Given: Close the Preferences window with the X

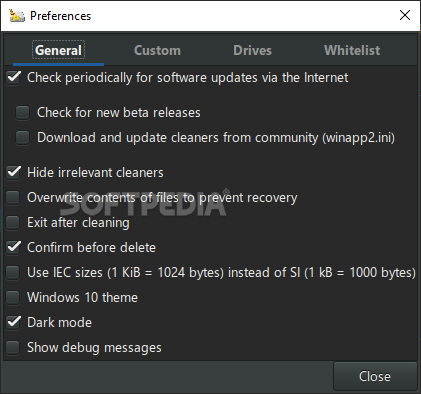Looking at the screenshot, I should [405, 15].
